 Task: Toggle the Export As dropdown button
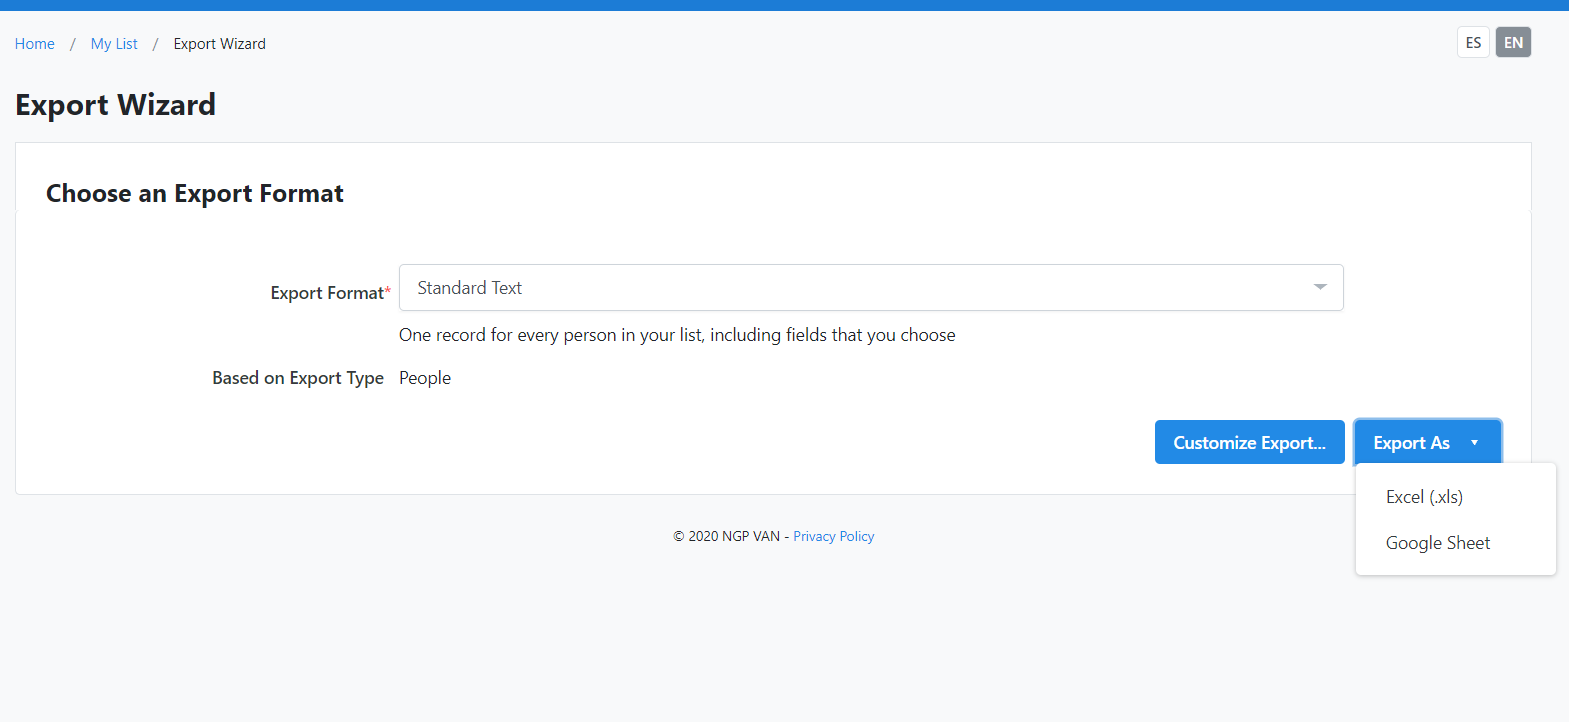click(x=1428, y=442)
